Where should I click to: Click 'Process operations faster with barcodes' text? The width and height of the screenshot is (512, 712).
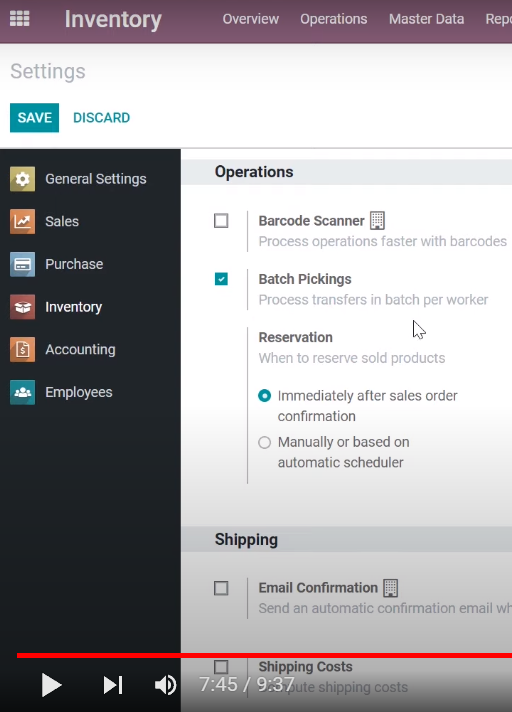tap(383, 241)
